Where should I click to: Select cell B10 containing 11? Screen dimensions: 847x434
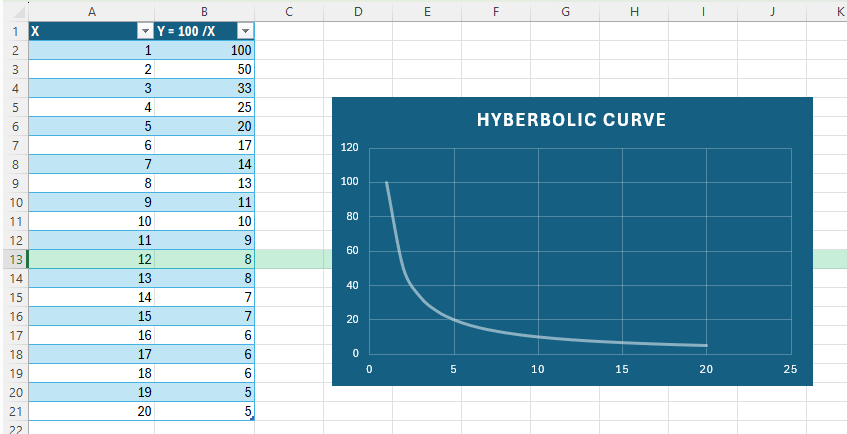coord(204,202)
